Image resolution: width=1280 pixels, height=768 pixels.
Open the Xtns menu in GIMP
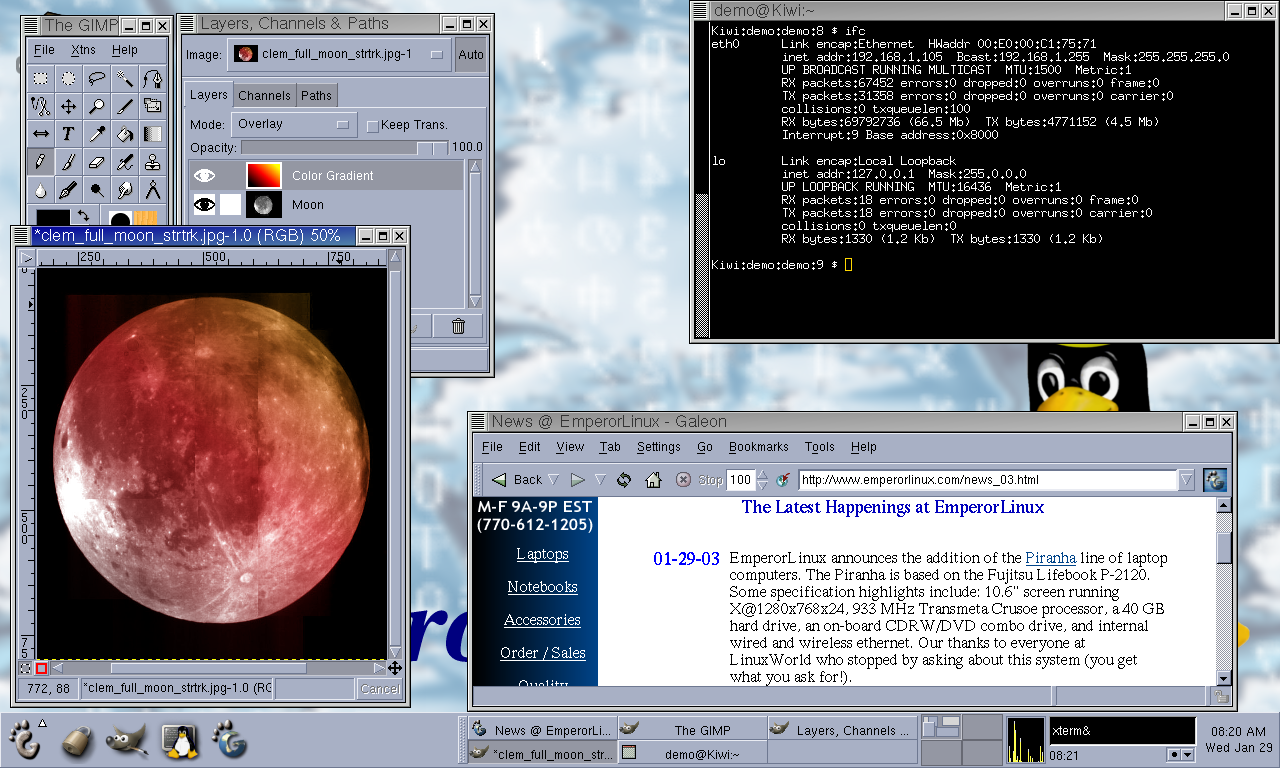[84, 50]
